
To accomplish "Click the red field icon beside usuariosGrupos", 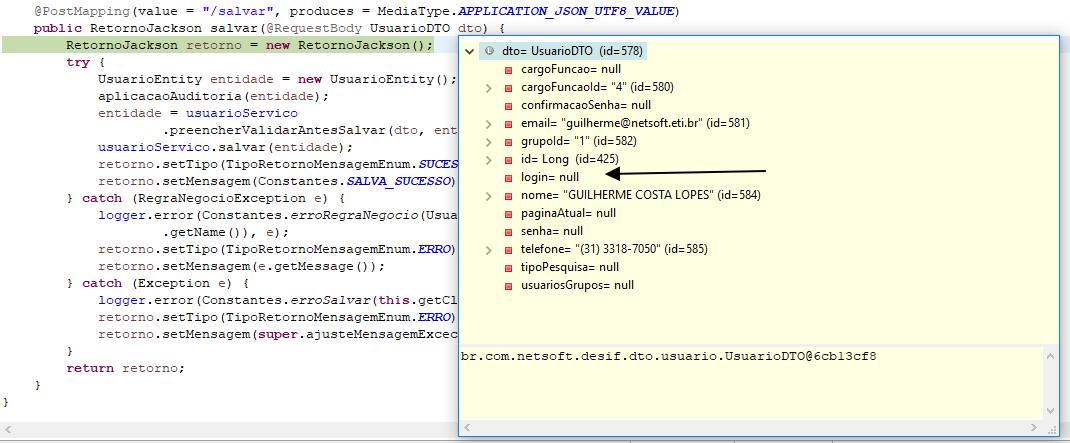I will 508,285.
